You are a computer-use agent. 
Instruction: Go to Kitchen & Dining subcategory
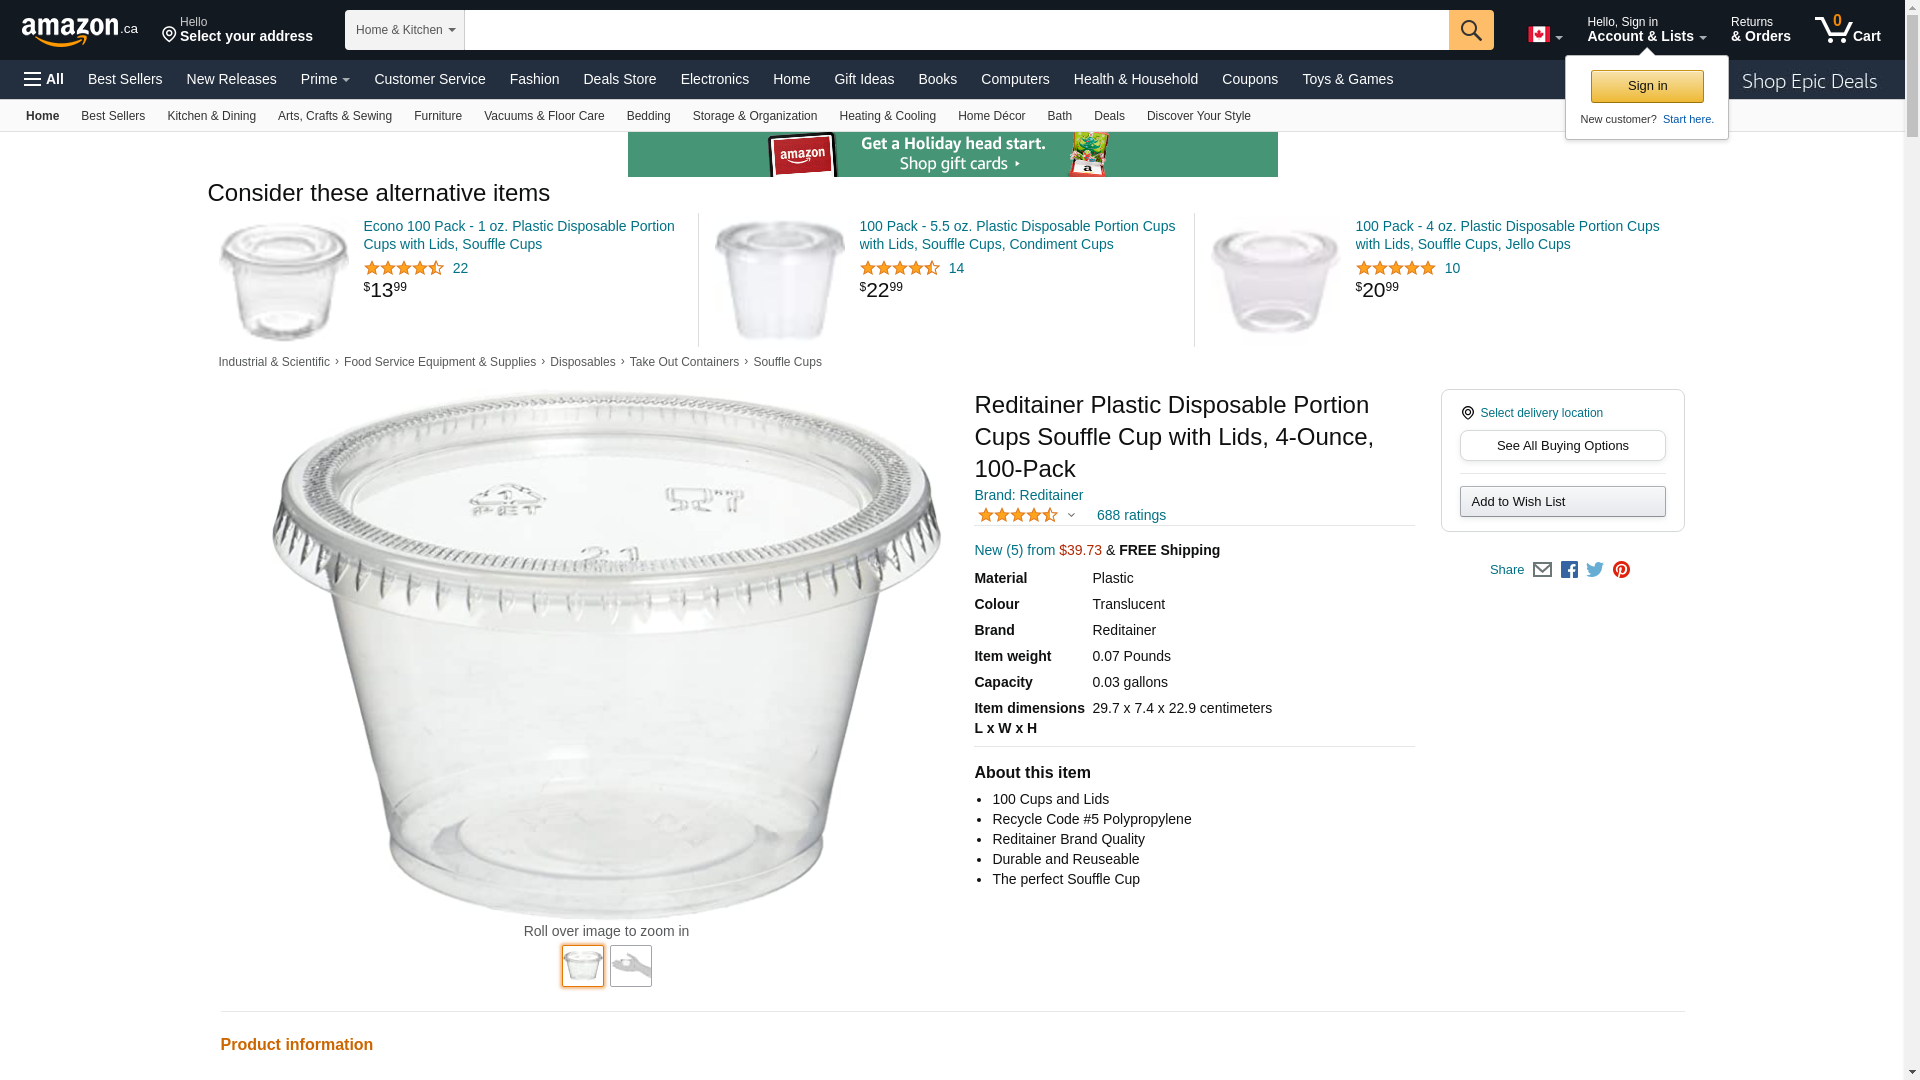(211, 116)
